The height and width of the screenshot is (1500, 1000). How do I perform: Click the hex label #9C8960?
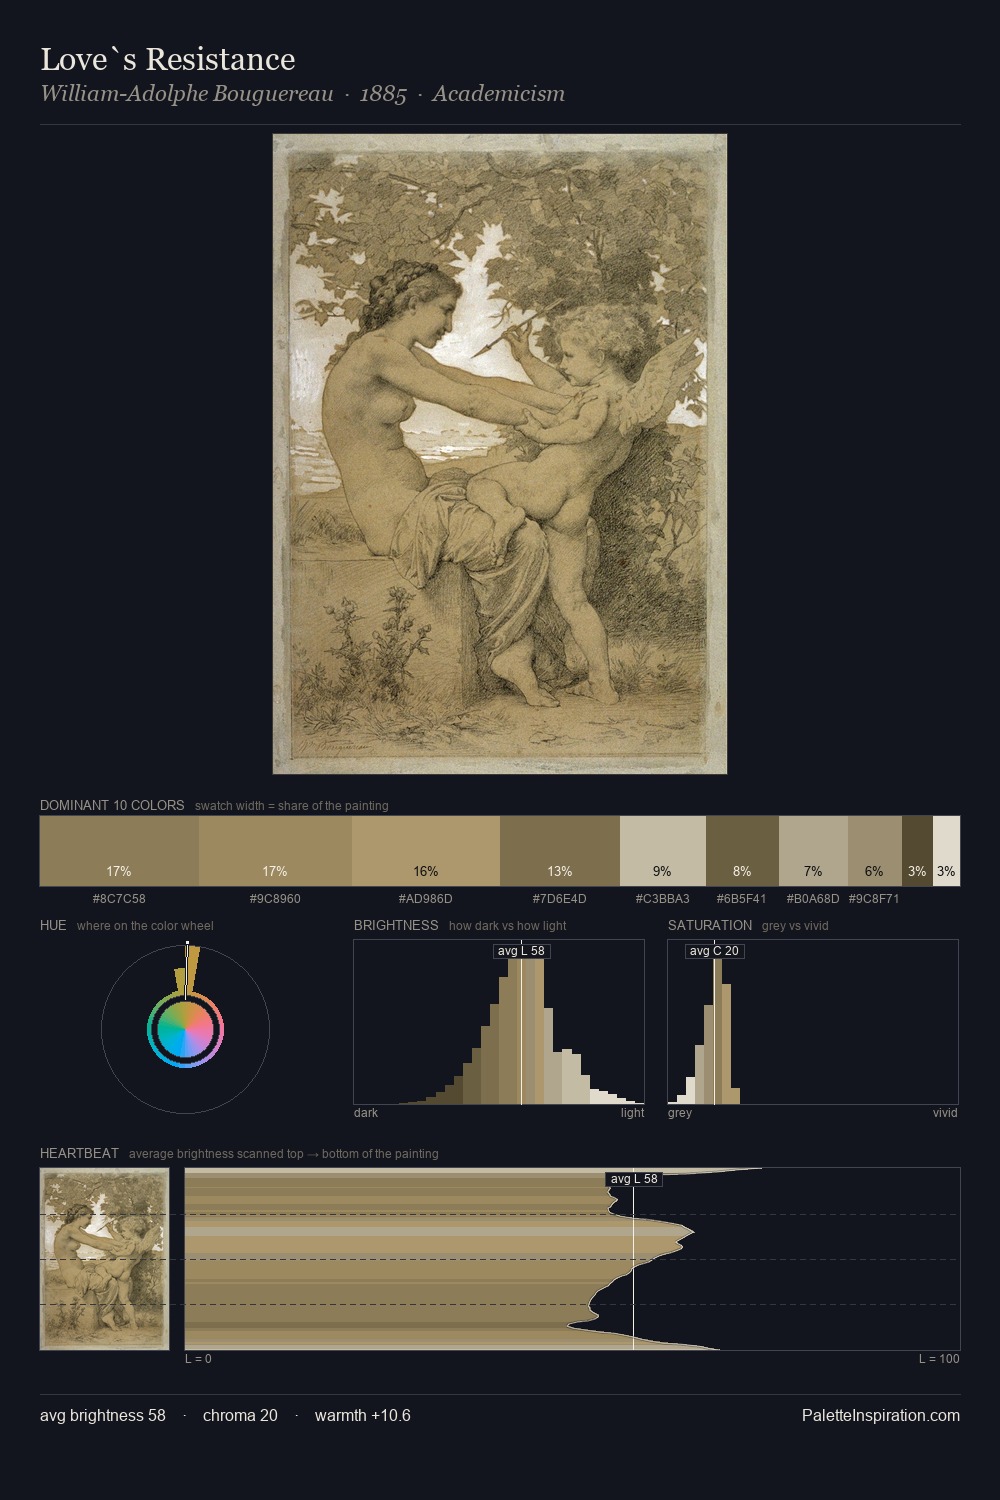tap(275, 899)
